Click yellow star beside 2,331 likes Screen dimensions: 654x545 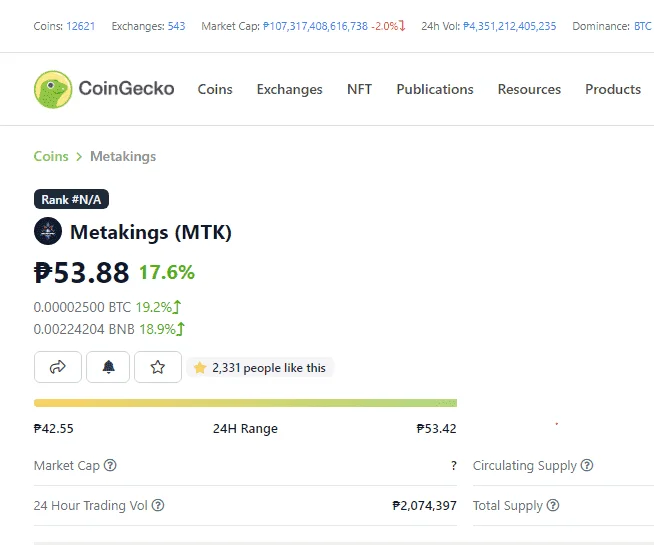200,368
